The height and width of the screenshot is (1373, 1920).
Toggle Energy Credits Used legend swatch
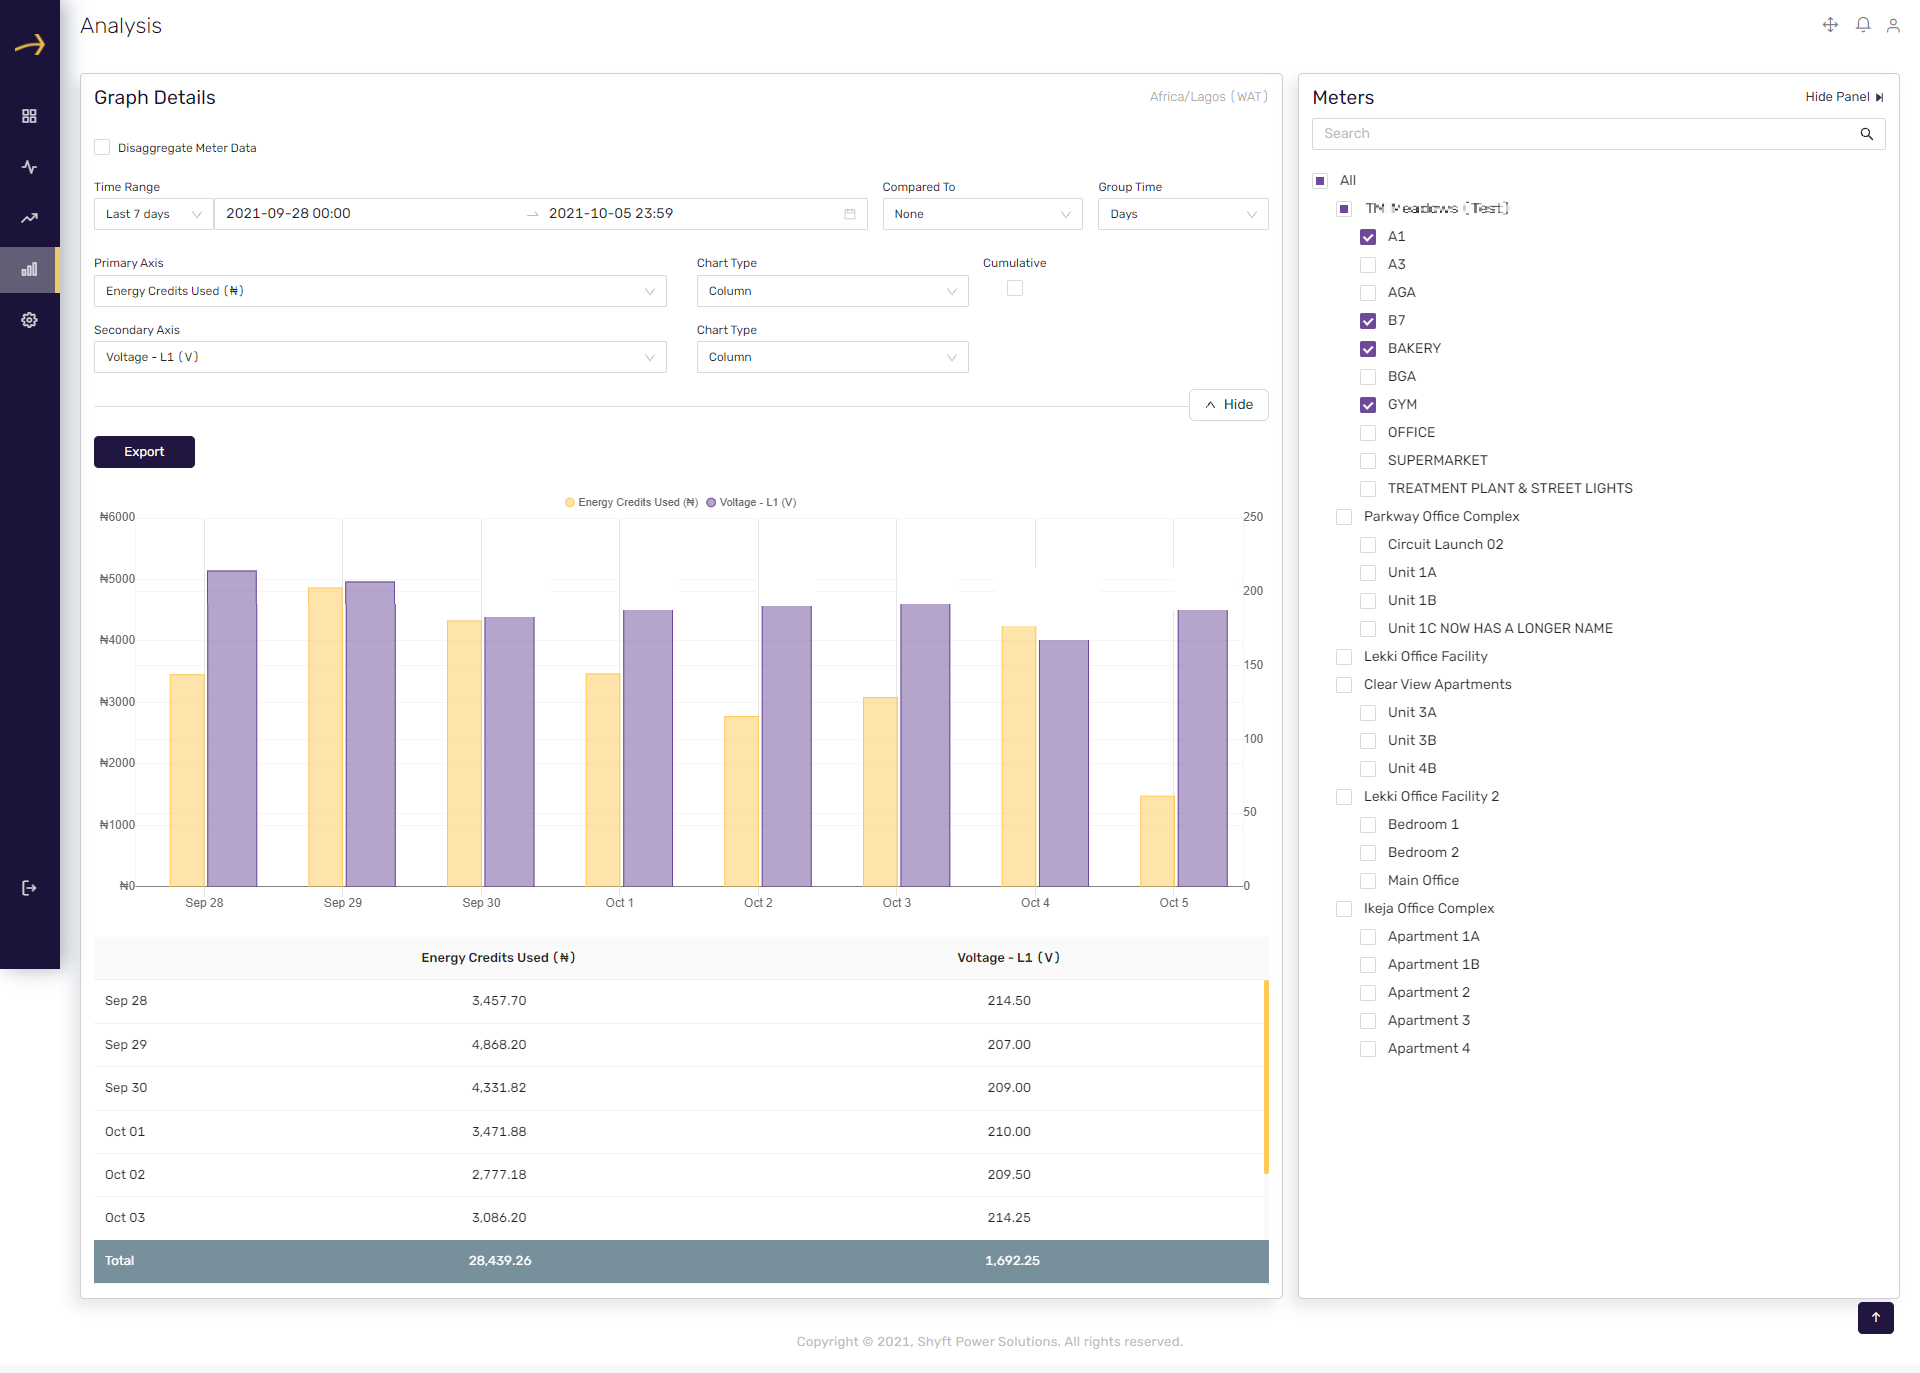[570, 503]
